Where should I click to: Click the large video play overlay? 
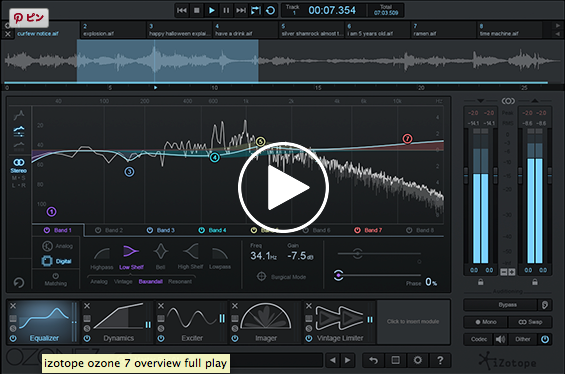pos(283,187)
